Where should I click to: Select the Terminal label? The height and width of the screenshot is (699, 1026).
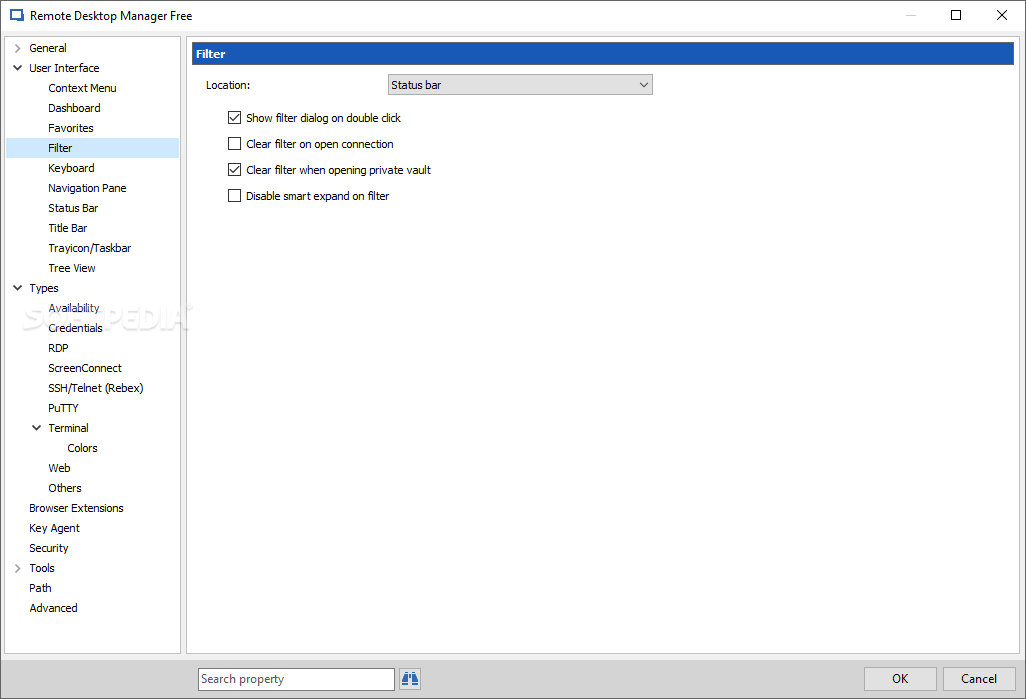(x=68, y=428)
